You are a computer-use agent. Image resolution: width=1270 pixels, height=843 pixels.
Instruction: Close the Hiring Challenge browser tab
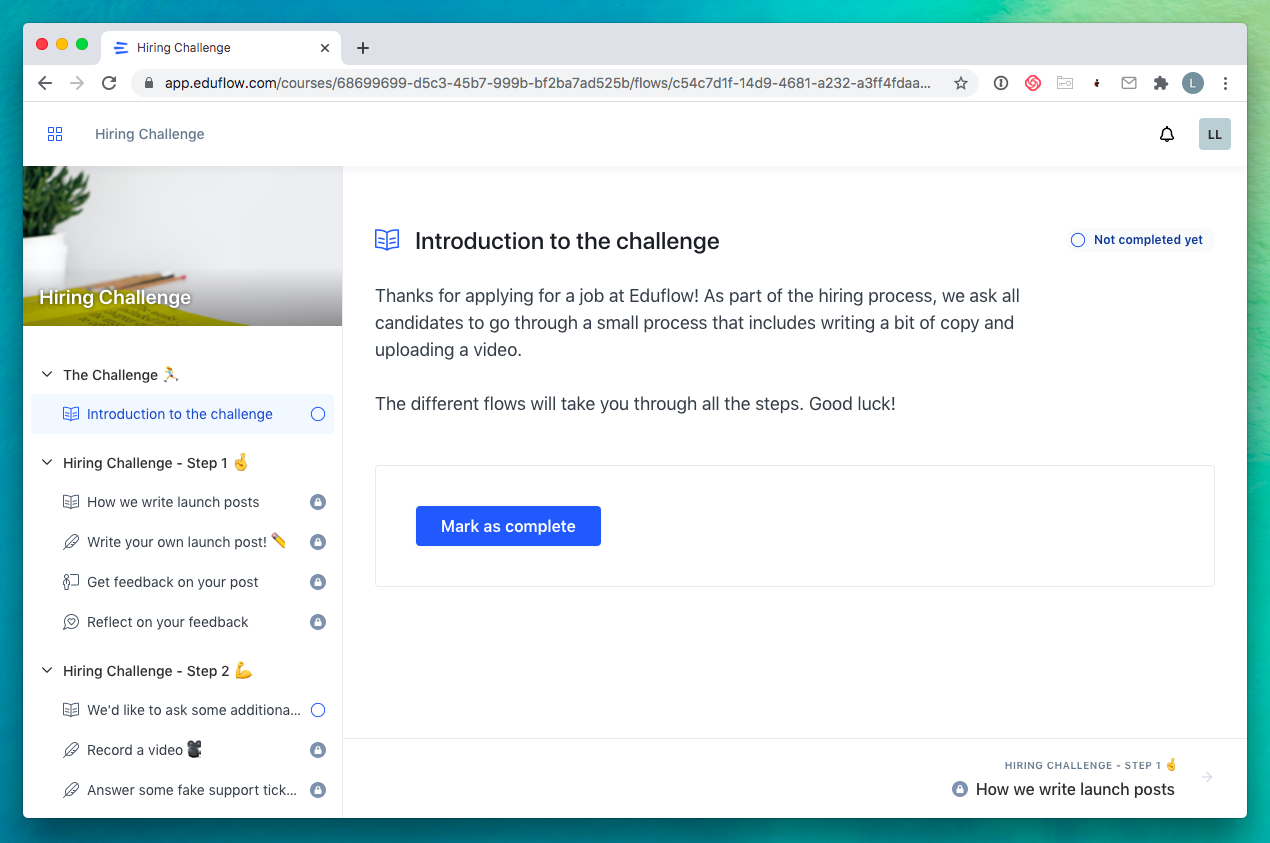[x=325, y=48]
